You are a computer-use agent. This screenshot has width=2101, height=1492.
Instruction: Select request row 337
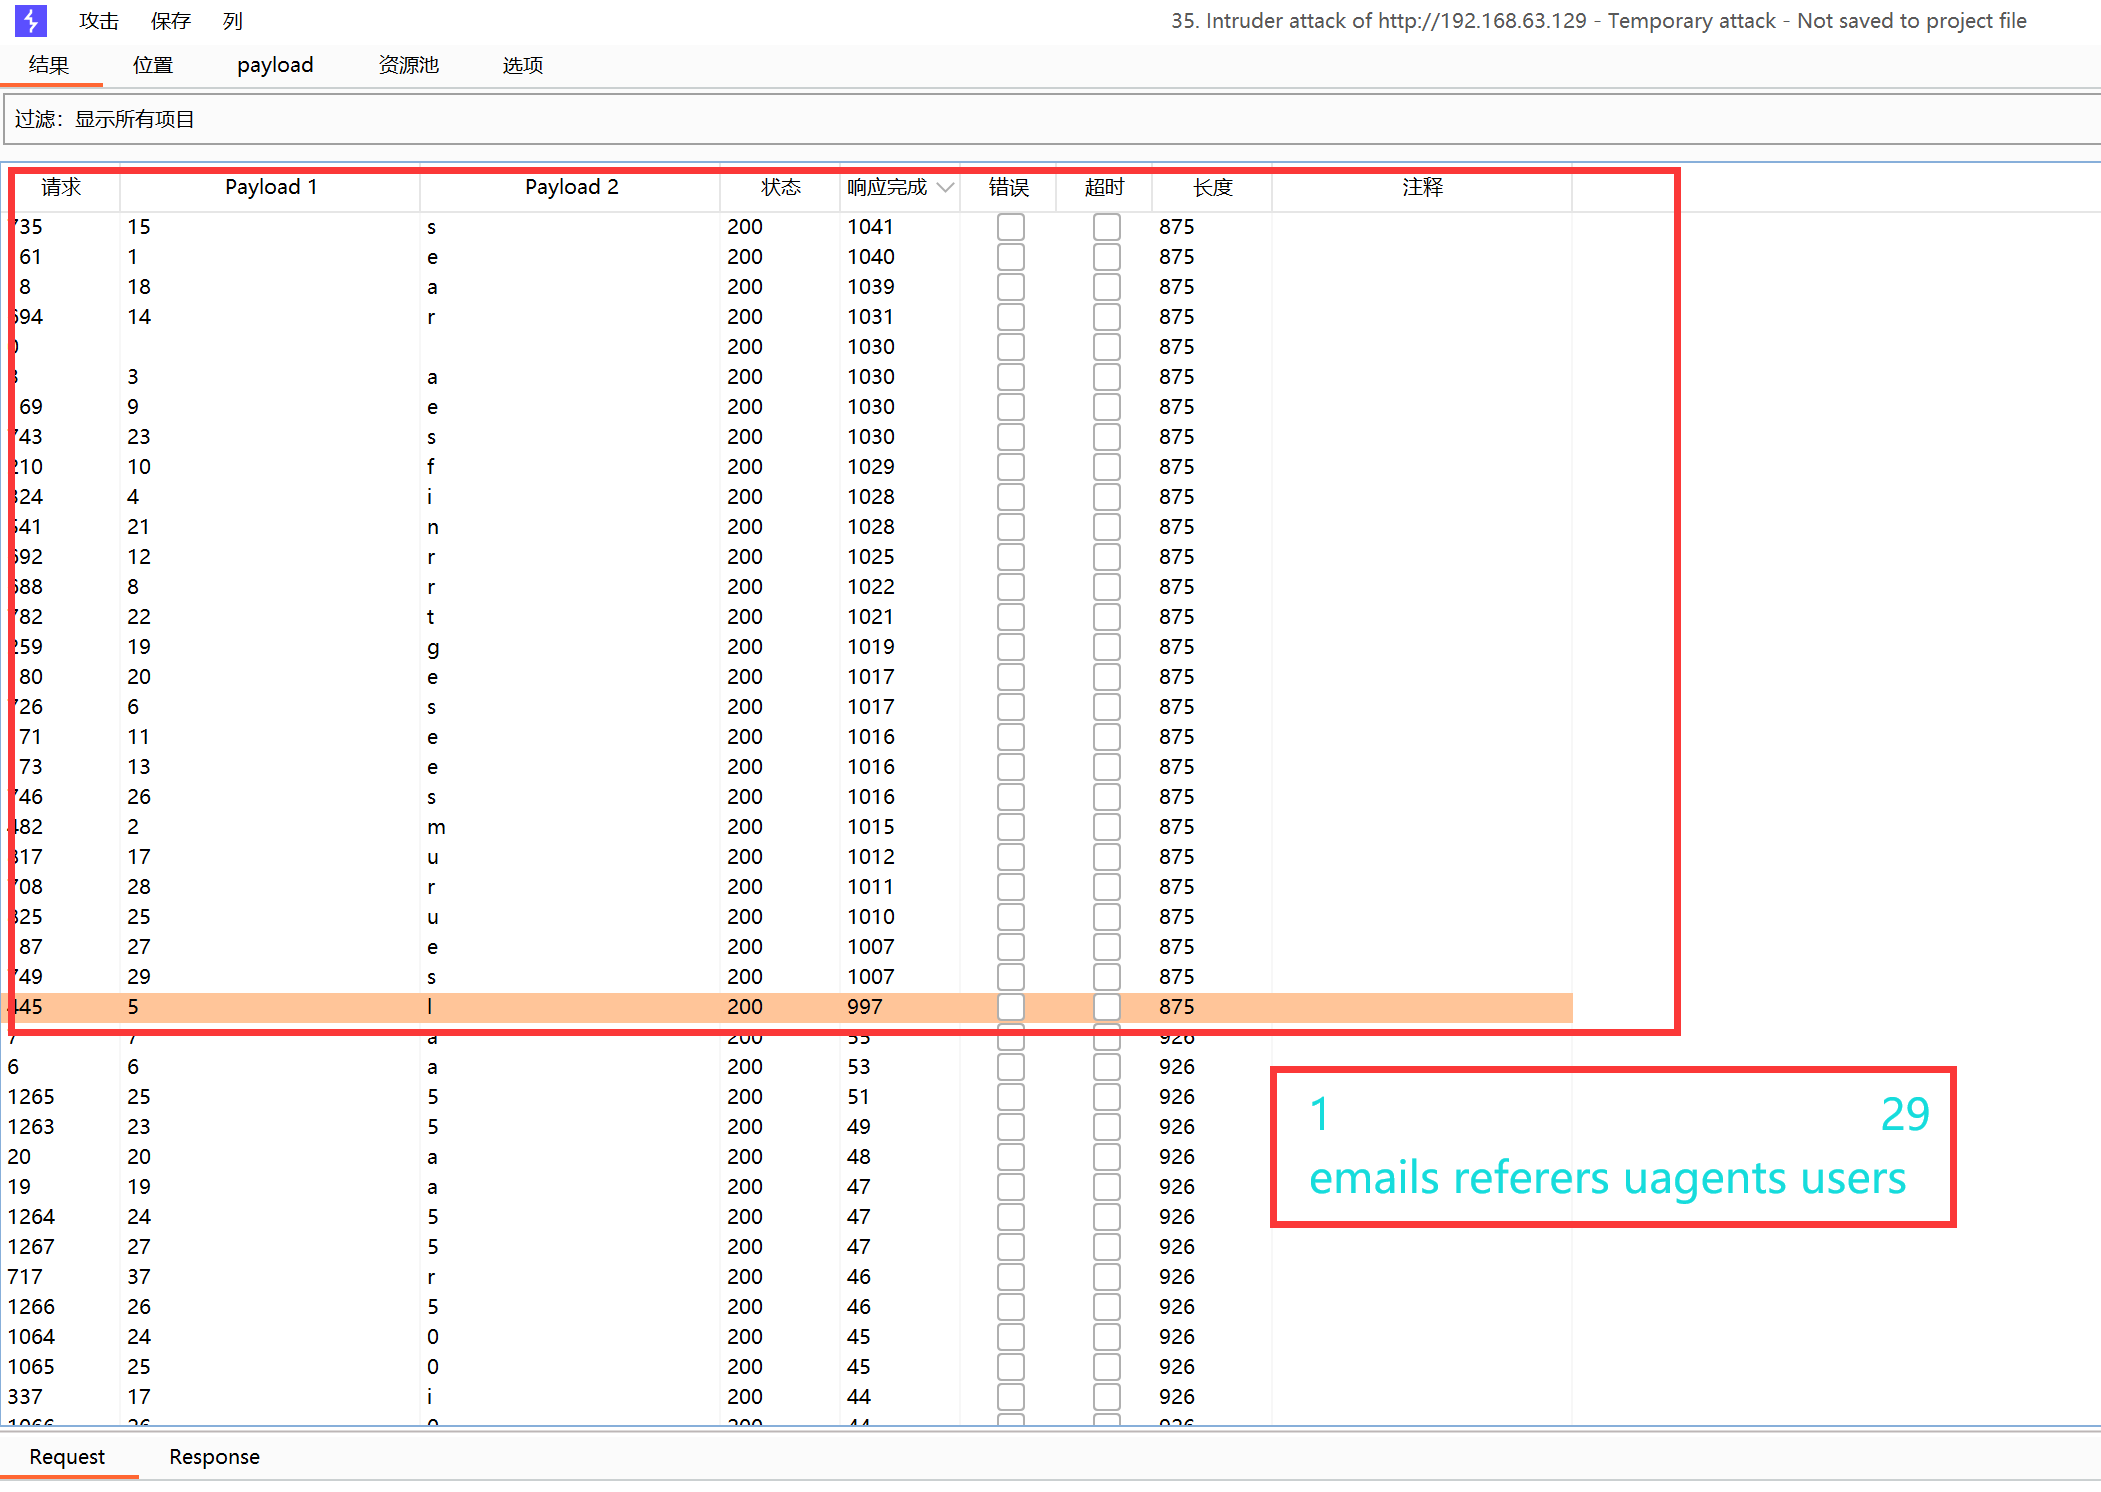(788, 1397)
